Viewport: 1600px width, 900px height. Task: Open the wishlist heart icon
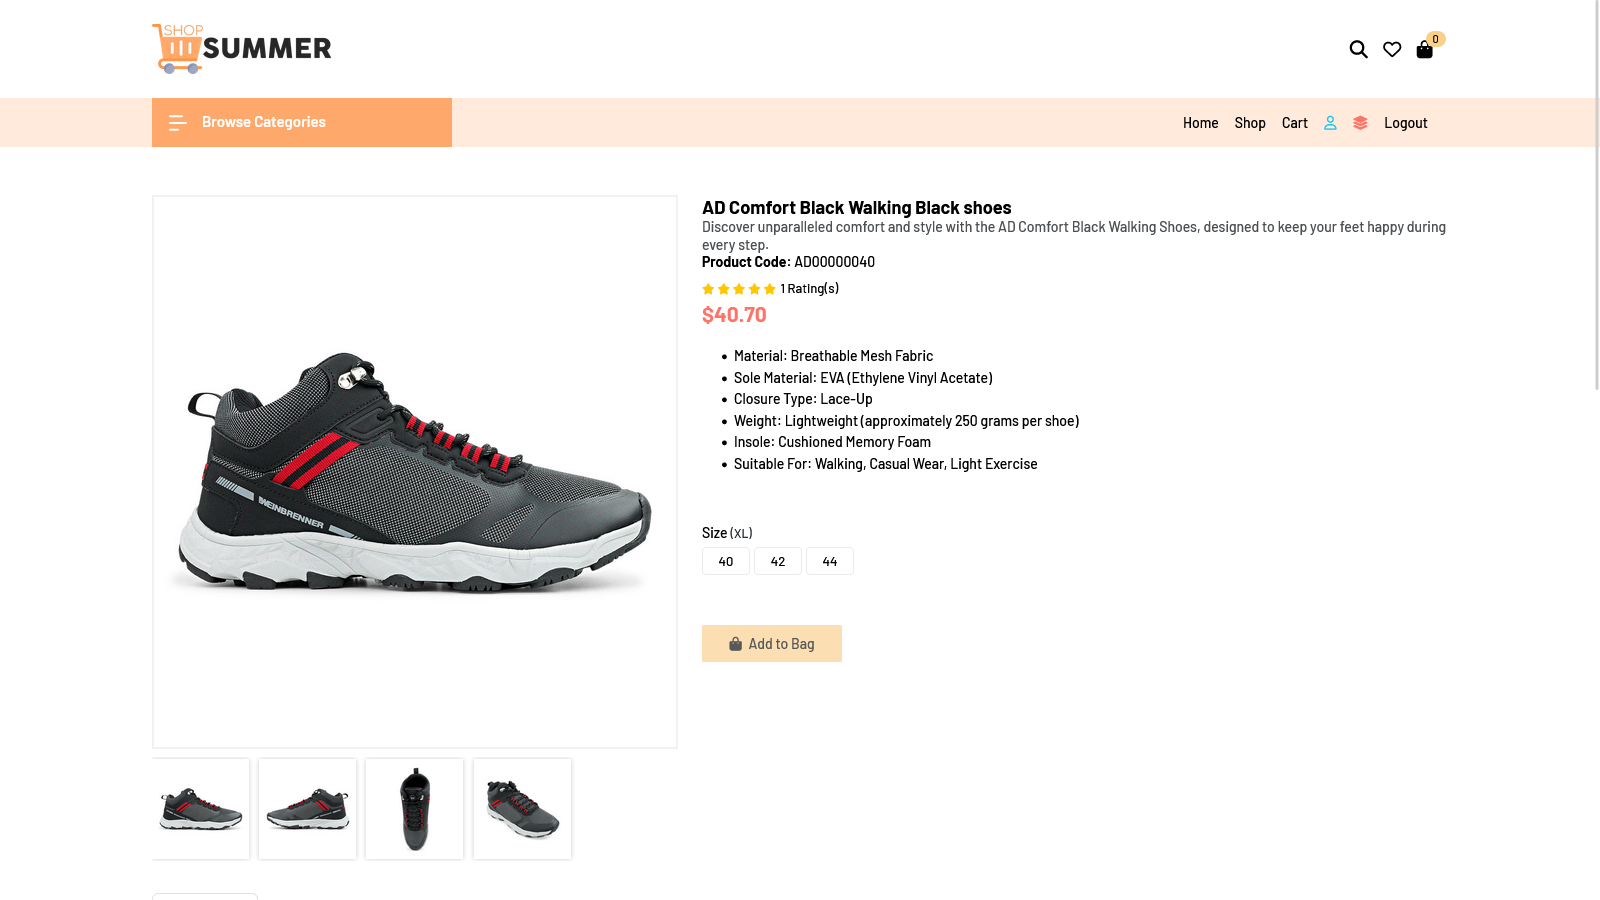[1392, 49]
